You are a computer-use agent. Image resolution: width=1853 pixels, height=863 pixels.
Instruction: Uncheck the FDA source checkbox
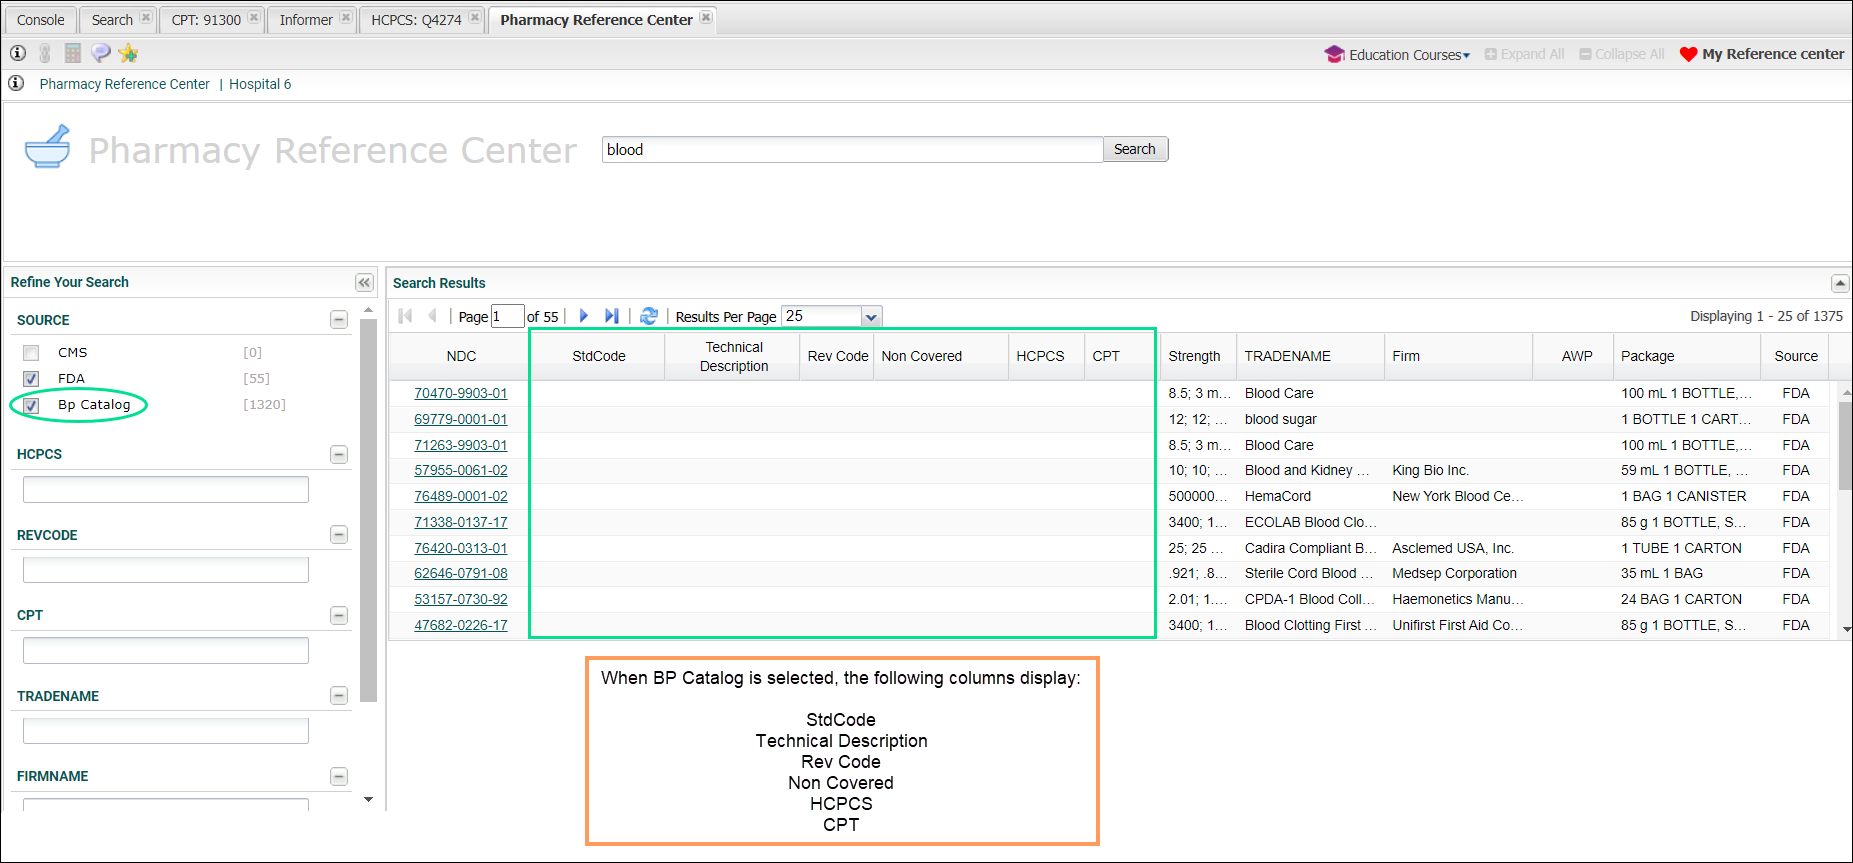31,379
